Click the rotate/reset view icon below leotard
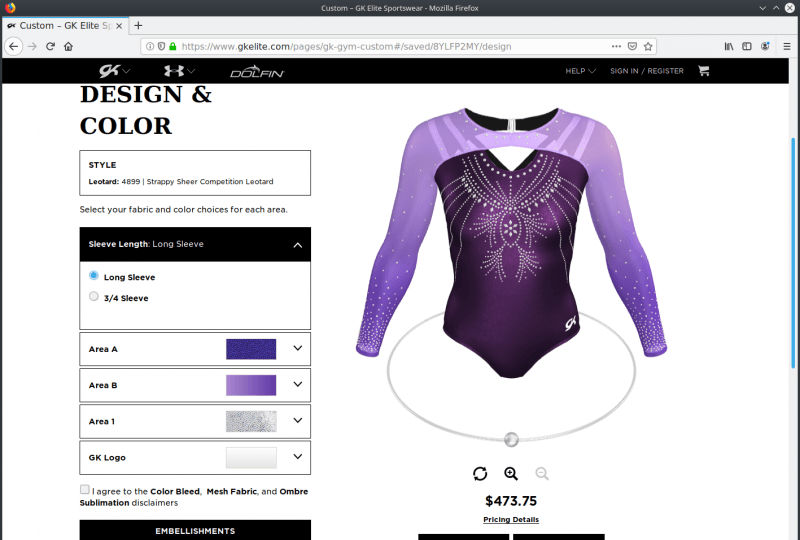Image resolution: width=800 pixels, height=540 pixels. click(x=480, y=474)
